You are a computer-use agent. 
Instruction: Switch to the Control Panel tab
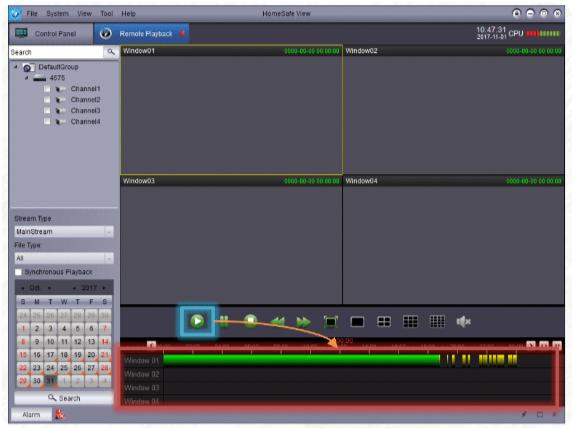[x=51, y=33]
